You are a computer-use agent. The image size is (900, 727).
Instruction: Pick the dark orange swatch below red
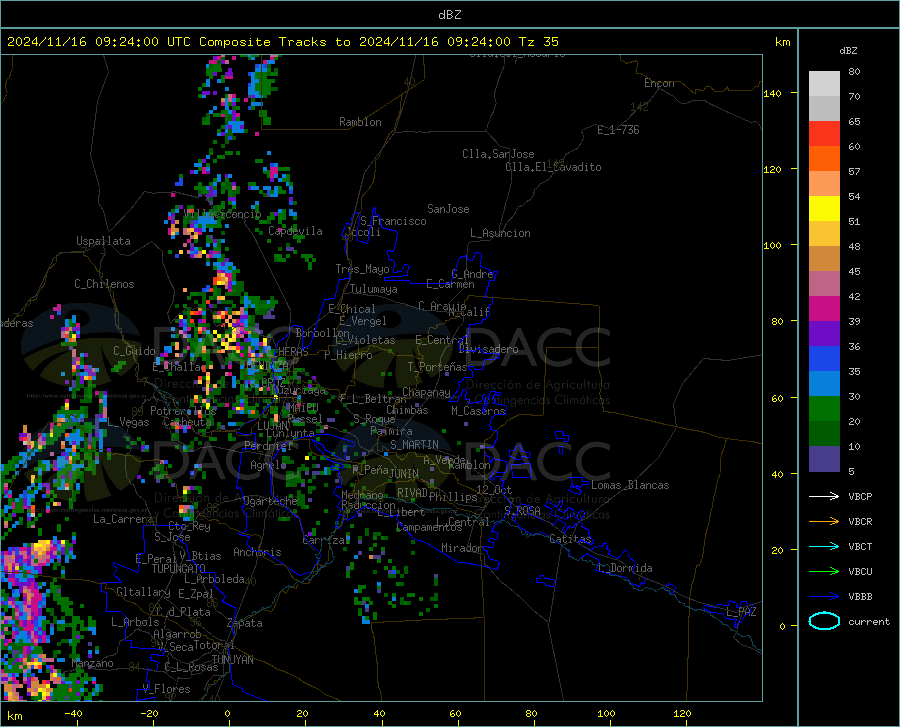(824, 159)
